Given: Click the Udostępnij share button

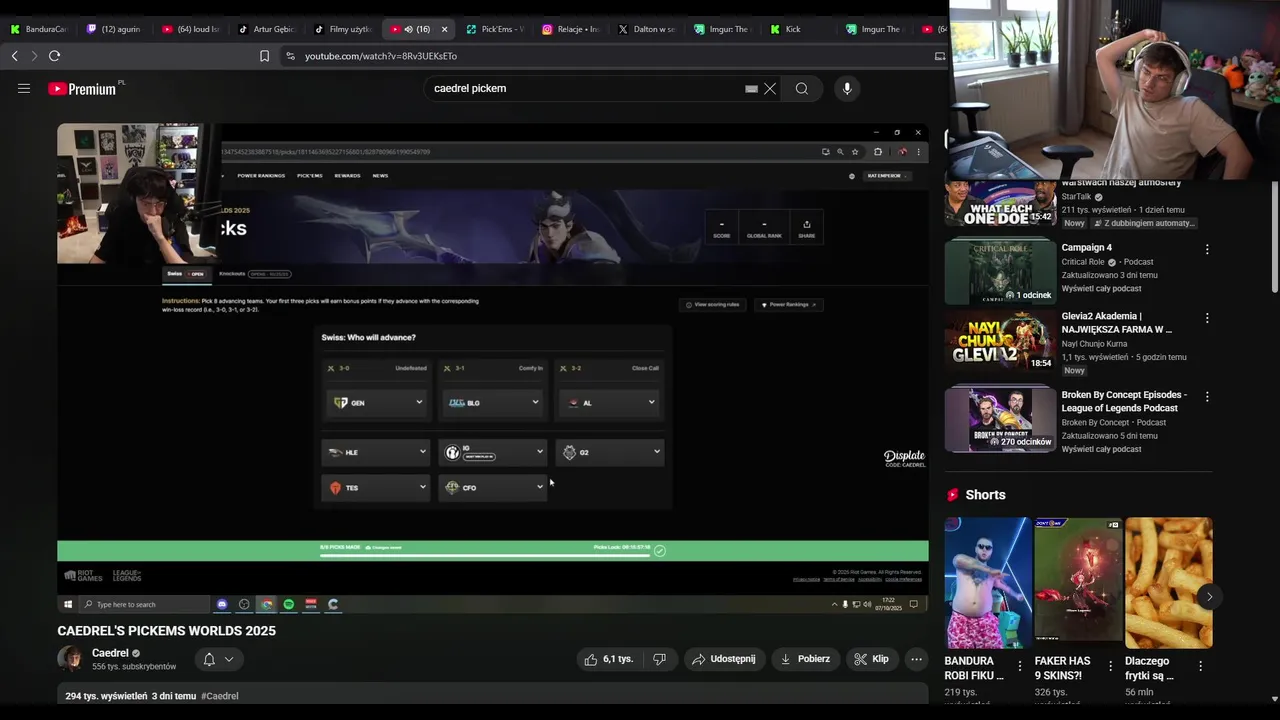Looking at the screenshot, I should click(x=725, y=659).
